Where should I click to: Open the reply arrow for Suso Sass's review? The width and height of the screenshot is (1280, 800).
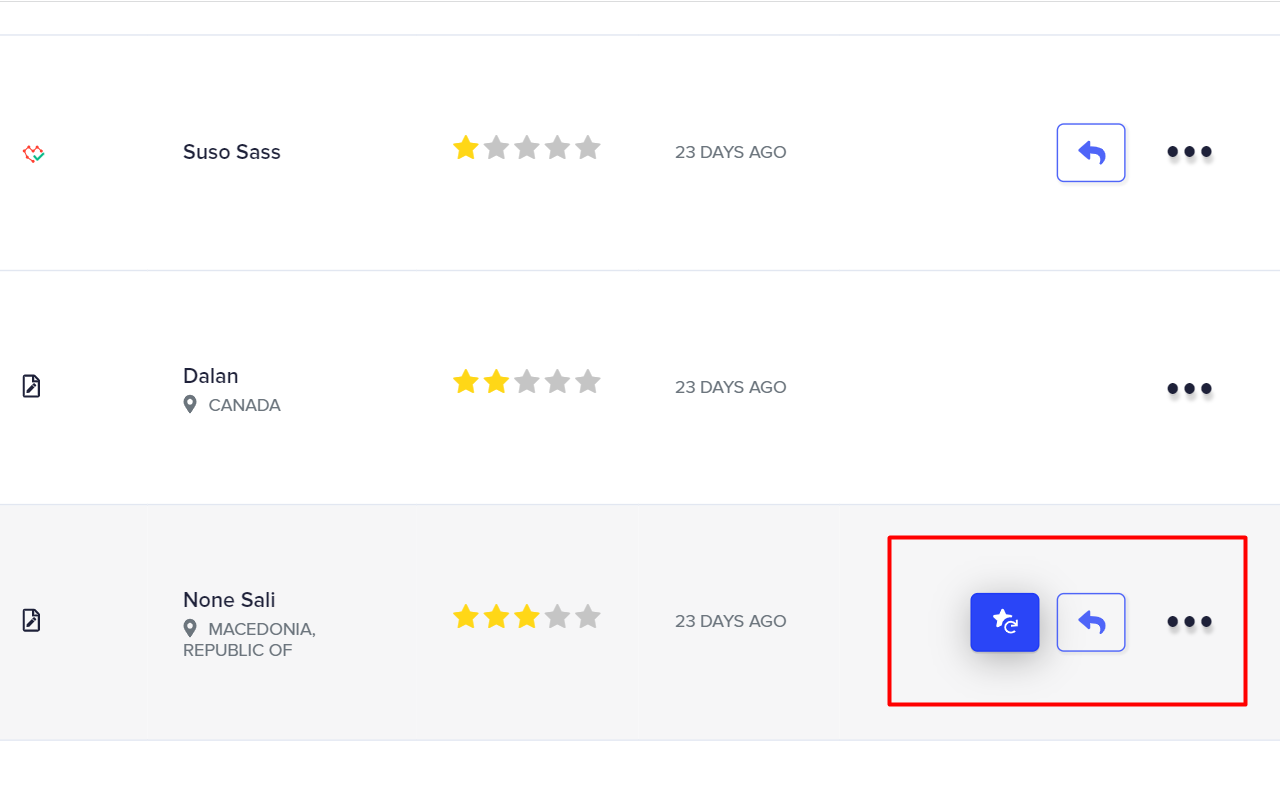click(x=1090, y=152)
